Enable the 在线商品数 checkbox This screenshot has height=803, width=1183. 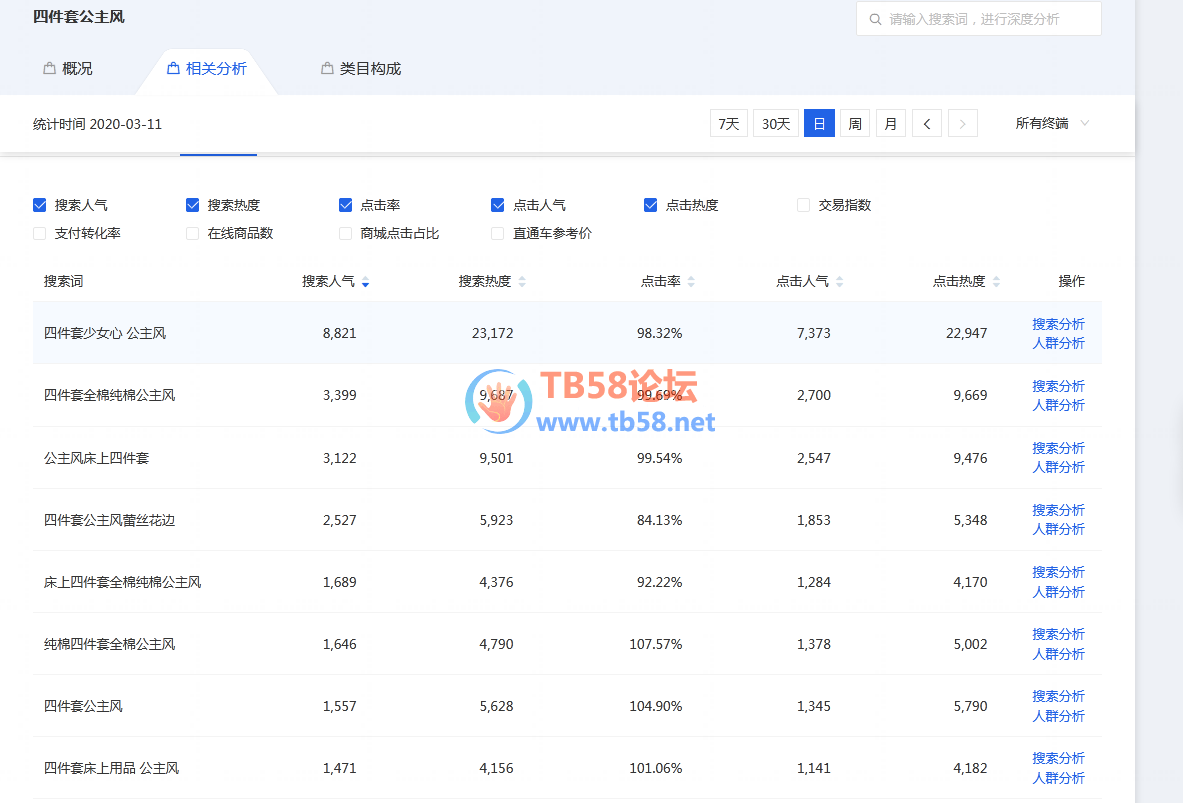pyautogui.click(x=192, y=234)
